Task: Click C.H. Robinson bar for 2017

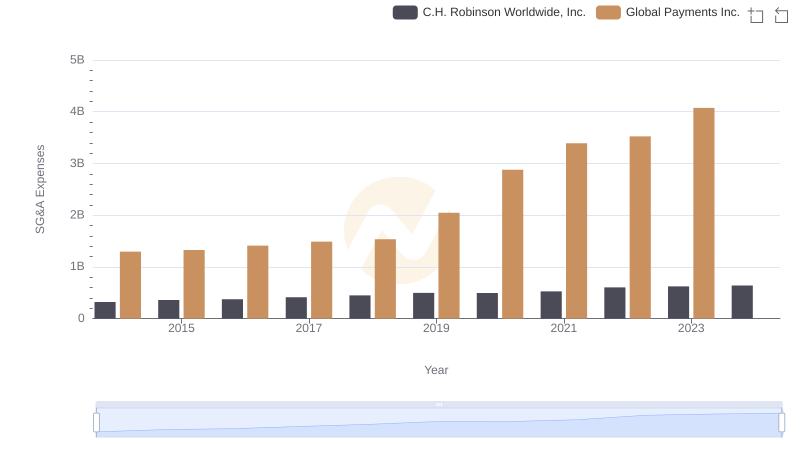Action: click(296, 308)
